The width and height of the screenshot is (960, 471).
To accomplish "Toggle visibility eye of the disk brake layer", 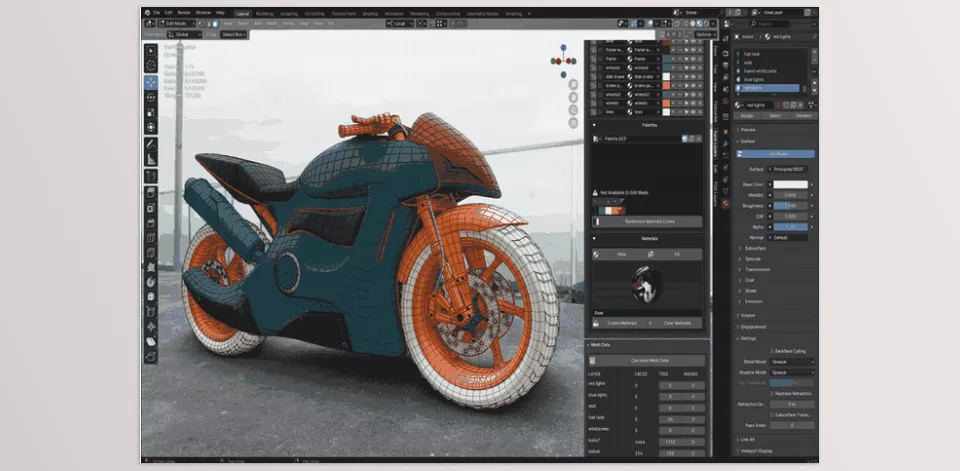I will 693,77.
